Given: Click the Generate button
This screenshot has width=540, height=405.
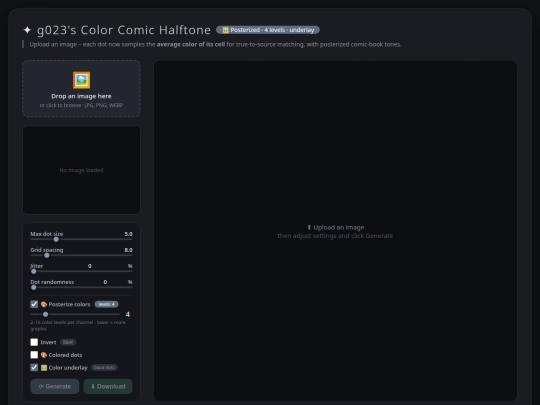Looking at the screenshot, I should [x=55, y=386].
